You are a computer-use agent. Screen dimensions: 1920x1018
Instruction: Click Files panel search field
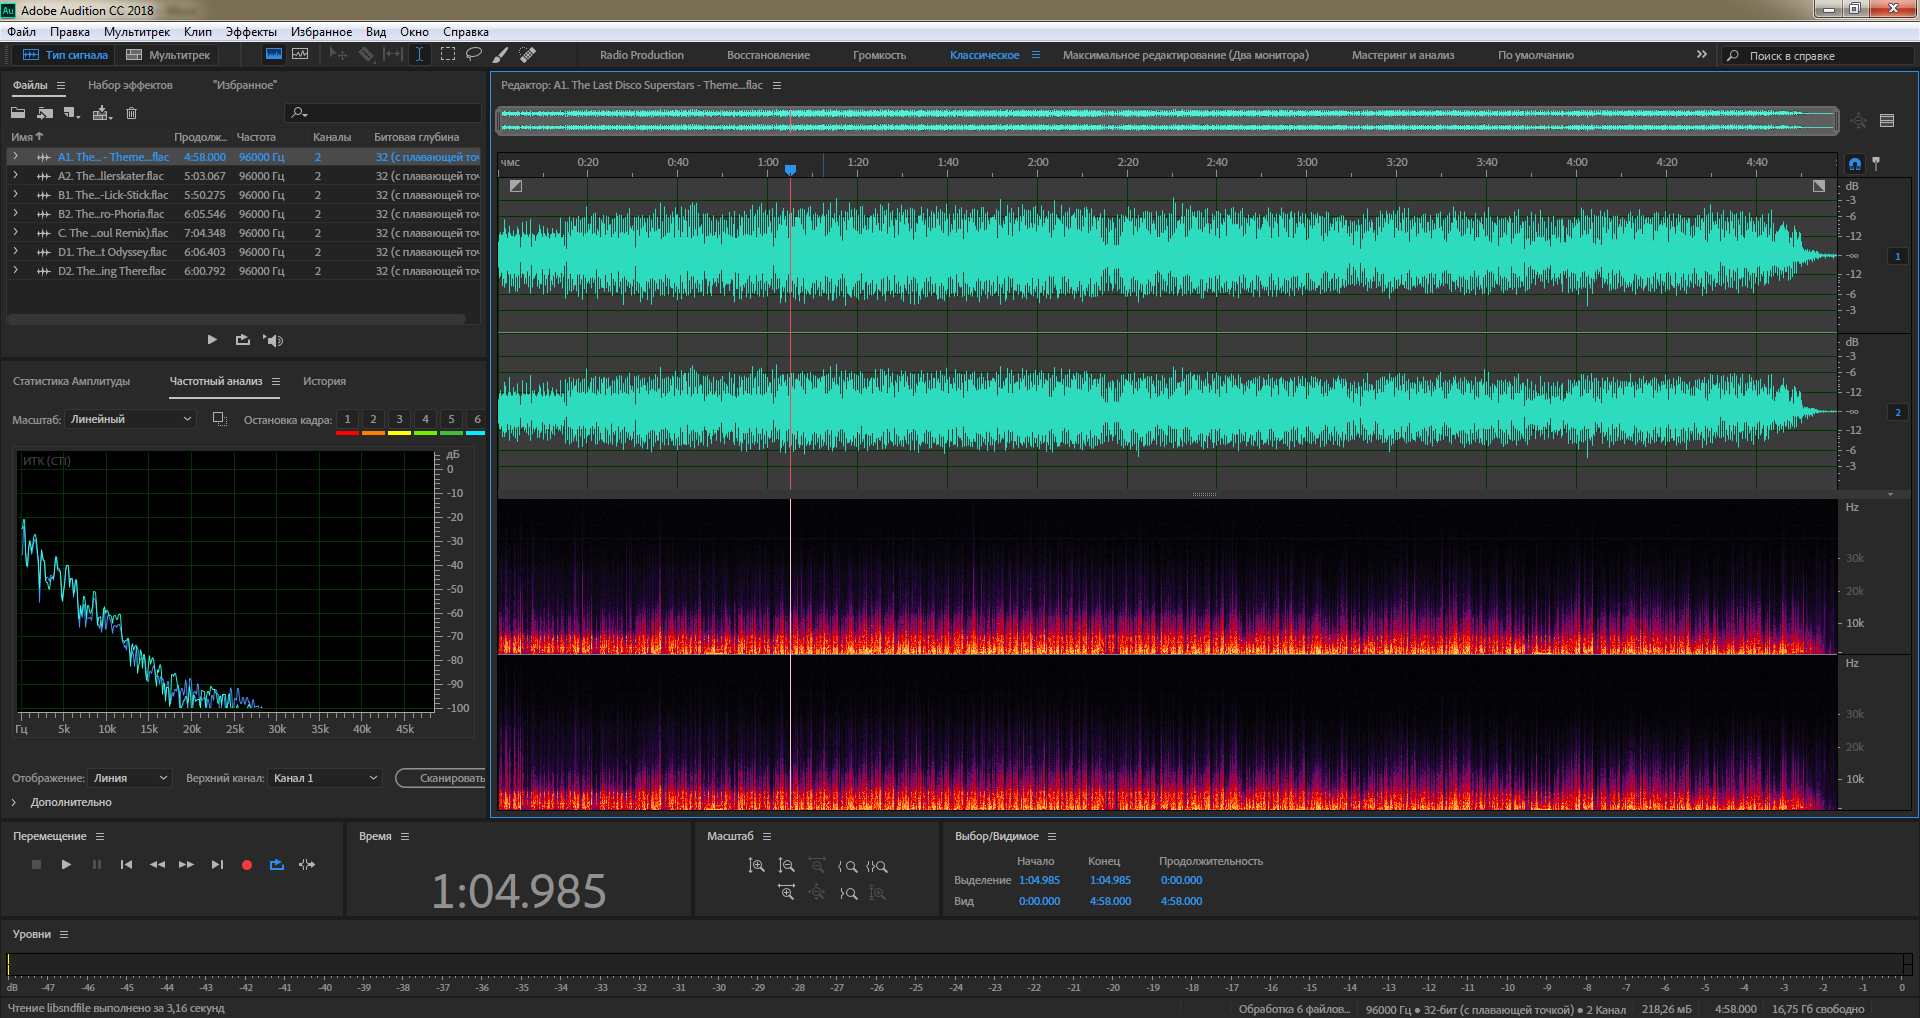coord(383,113)
